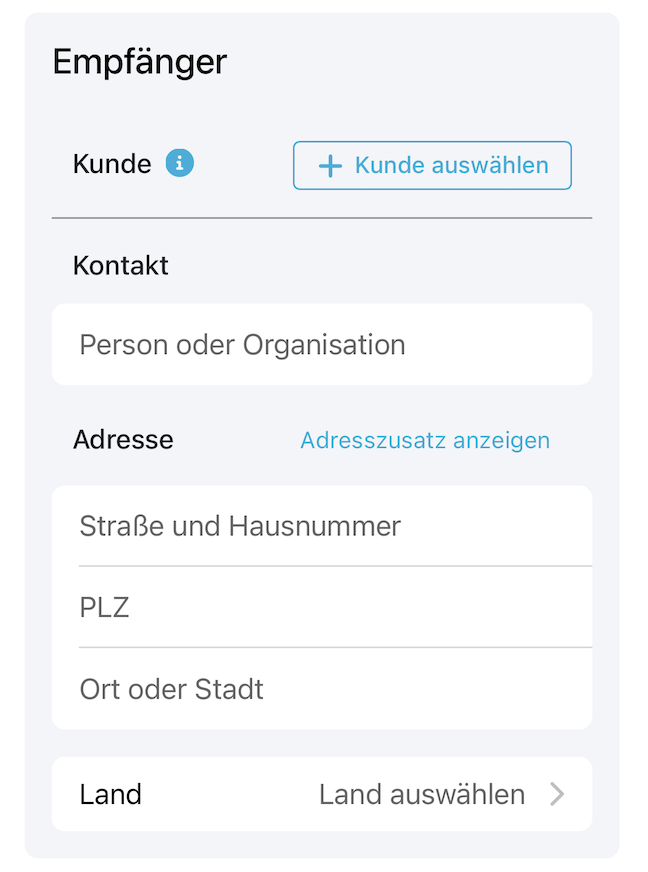Viewport: 648px width, 872px height.
Task: Show the address supplement via Adresszusatz anzeigen
Action: tap(425, 440)
